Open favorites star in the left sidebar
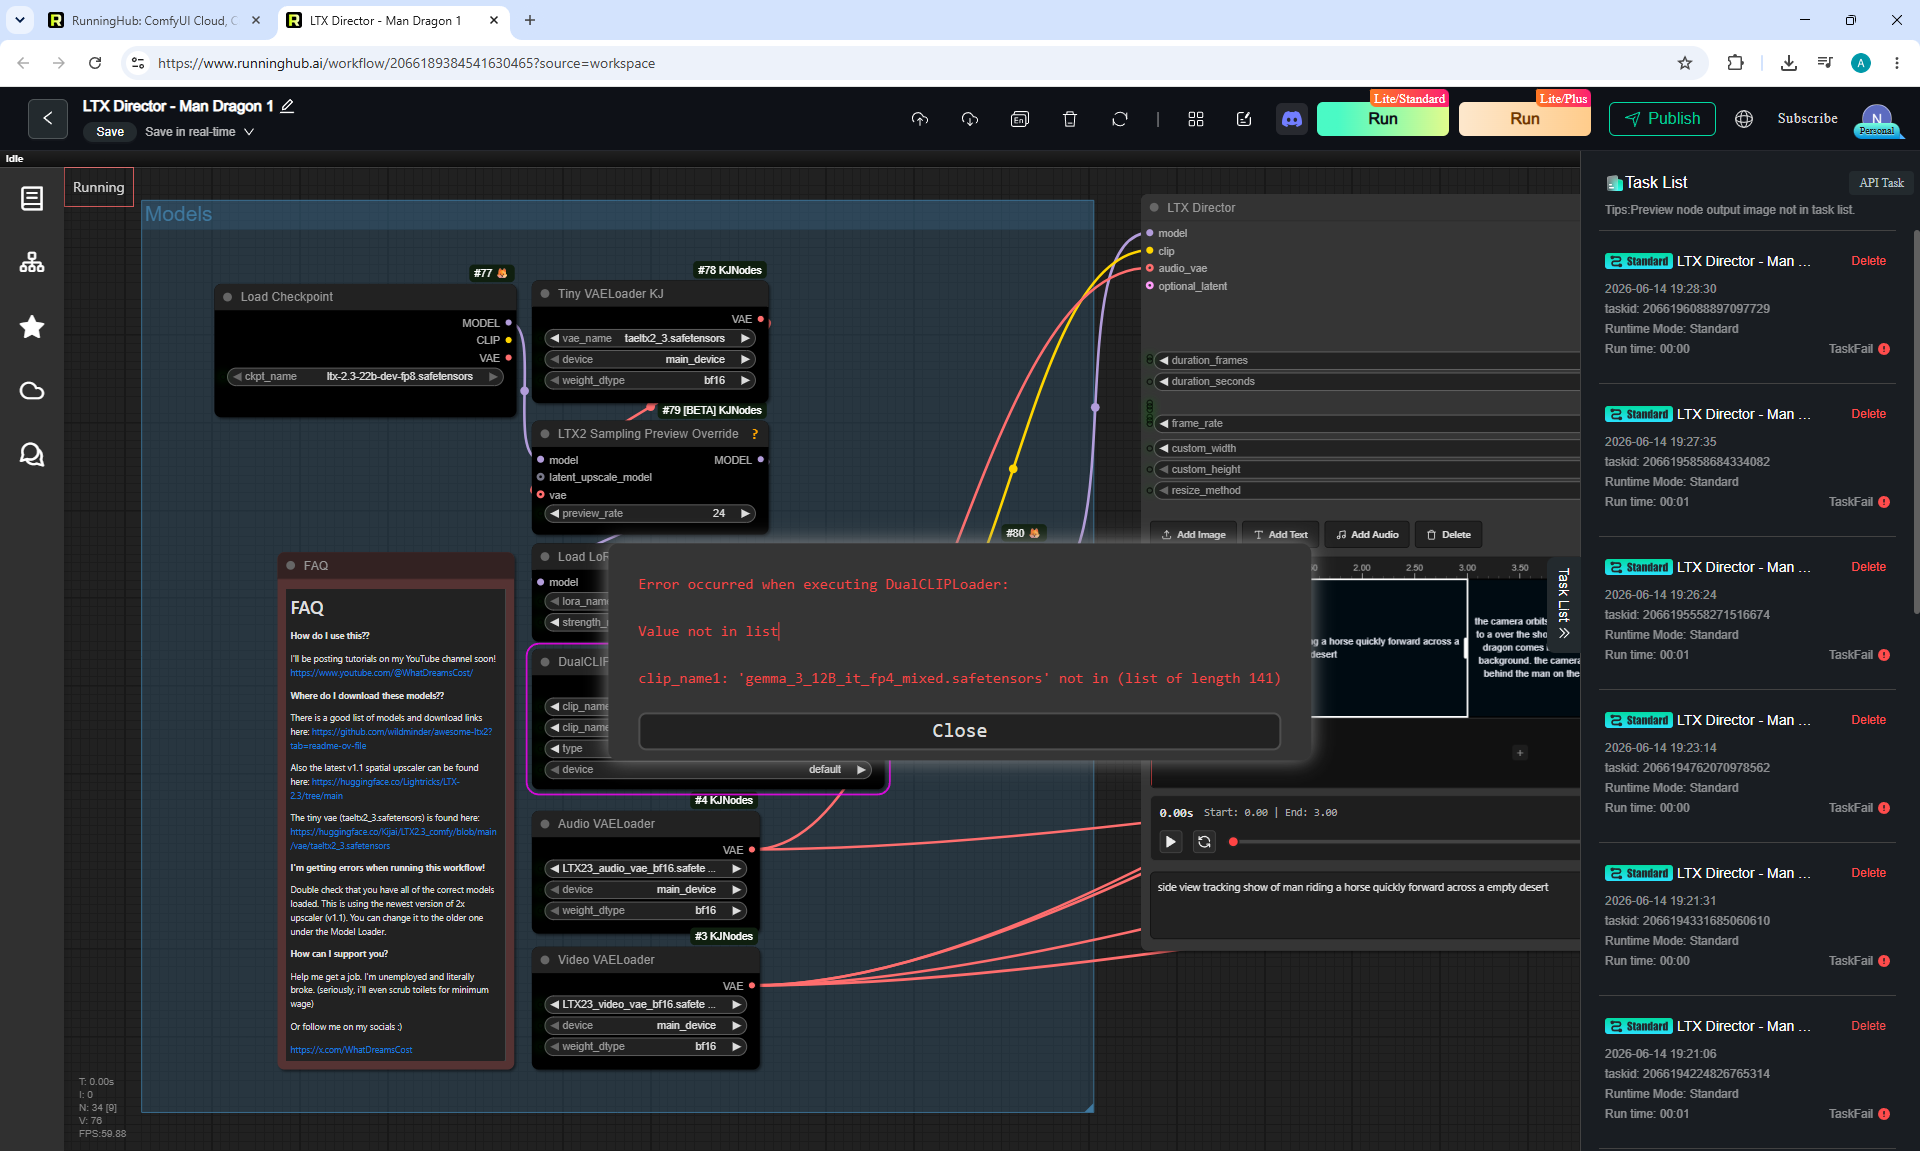Viewport: 1920px width, 1151px height. pos(32,326)
